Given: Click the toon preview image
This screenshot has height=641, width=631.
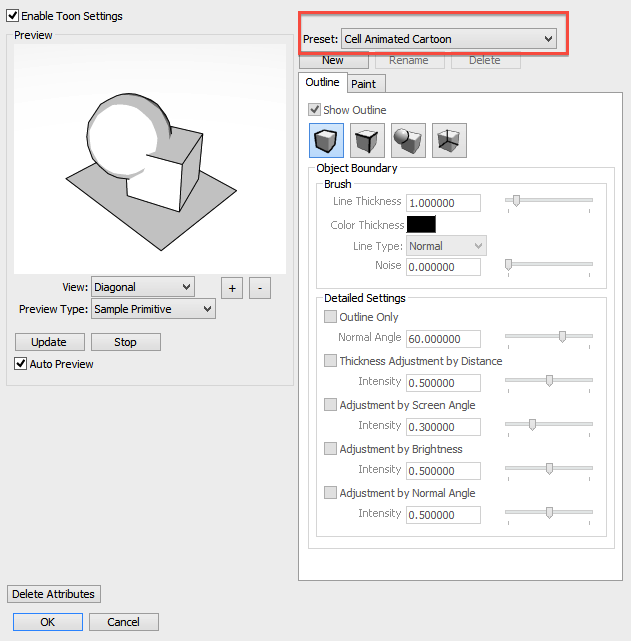Looking at the screenshot, I should pyautogui.click(x=150, y=159).
